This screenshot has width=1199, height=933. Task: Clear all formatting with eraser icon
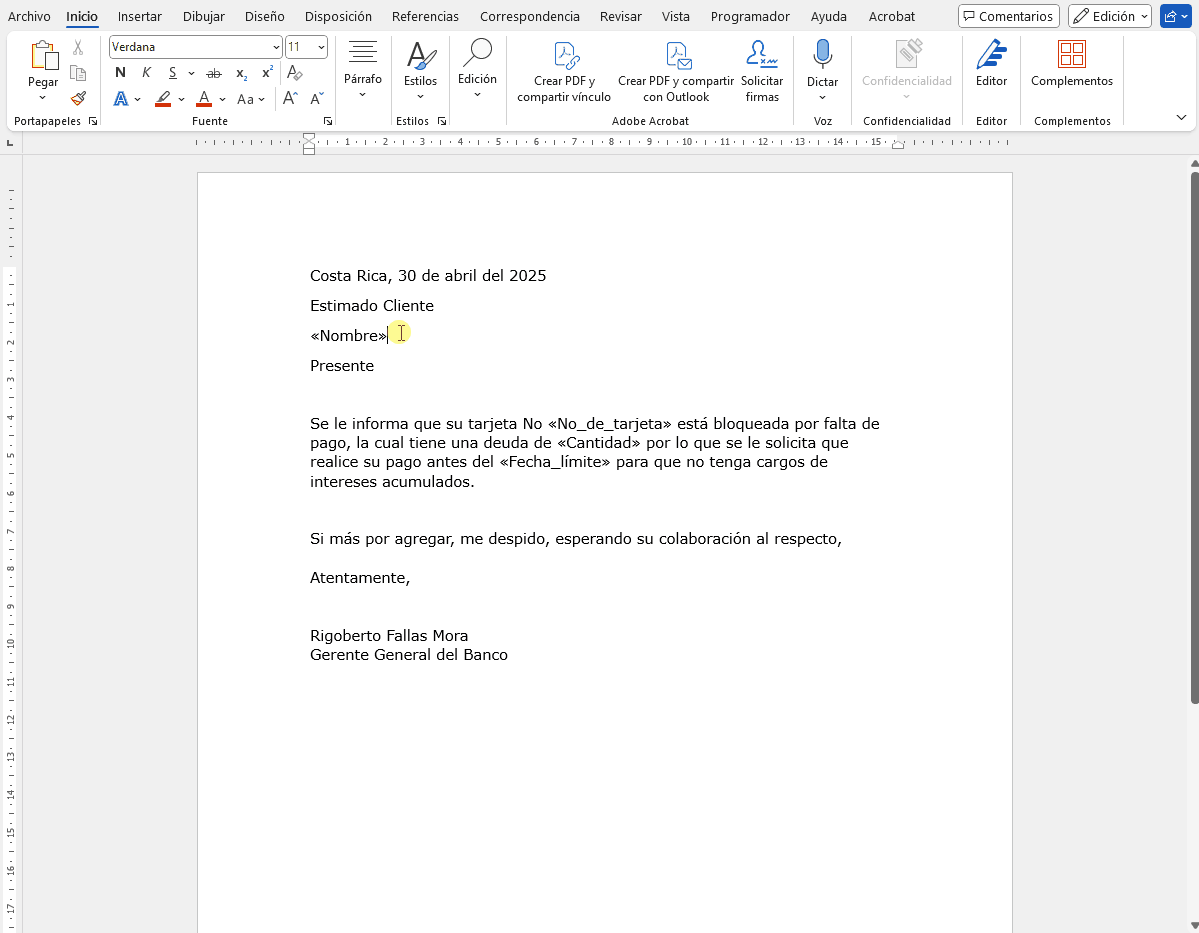click(294, 73)
